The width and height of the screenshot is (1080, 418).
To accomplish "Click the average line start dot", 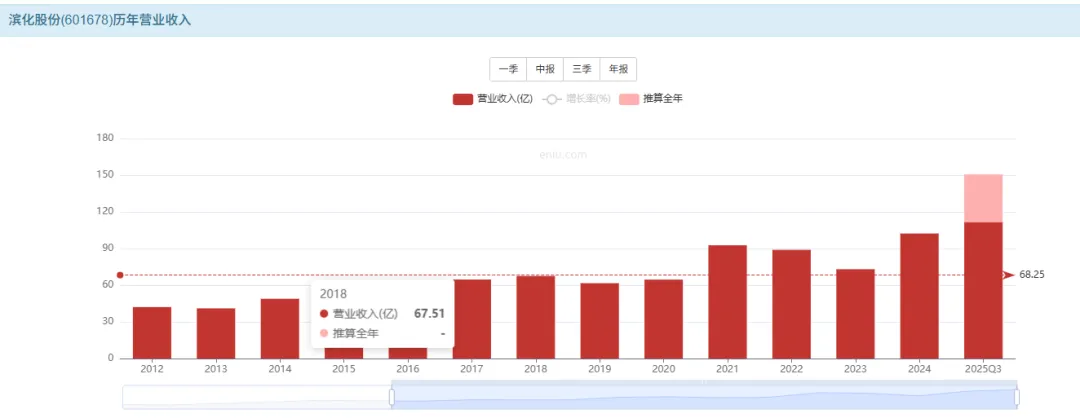I will [x=120, y=275].
